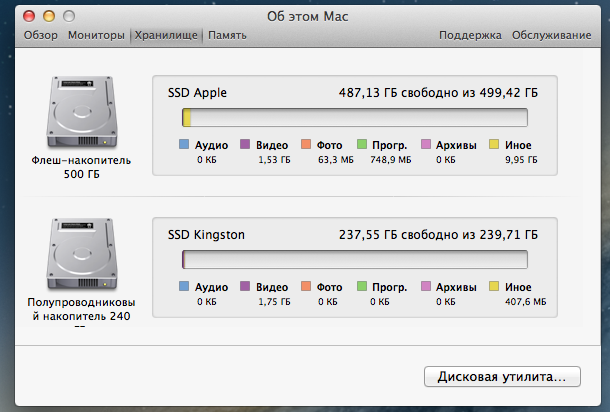
Task: Close the Об этом Mac window
Action: click(29, 16)
